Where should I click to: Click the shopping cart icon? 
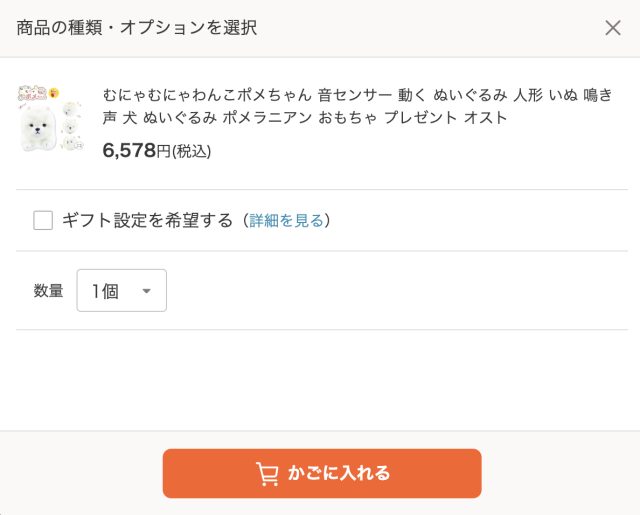(267, 474)
